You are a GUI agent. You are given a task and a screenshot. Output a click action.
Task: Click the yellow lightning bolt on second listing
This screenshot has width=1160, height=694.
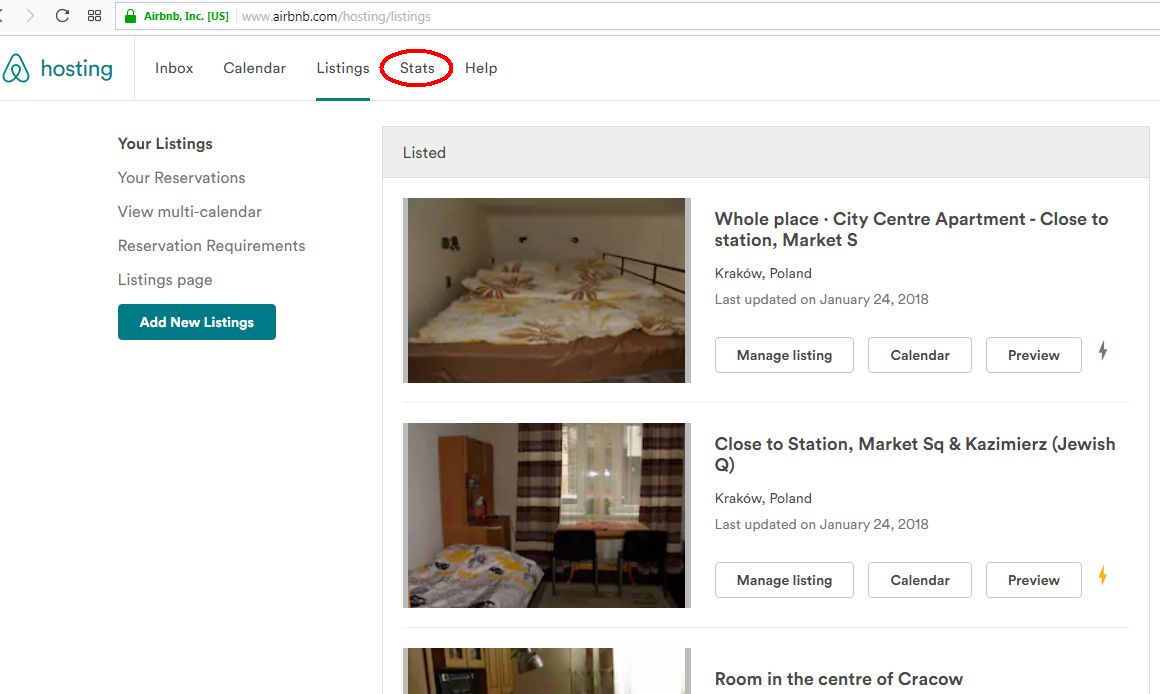(x=1103, y=576)
